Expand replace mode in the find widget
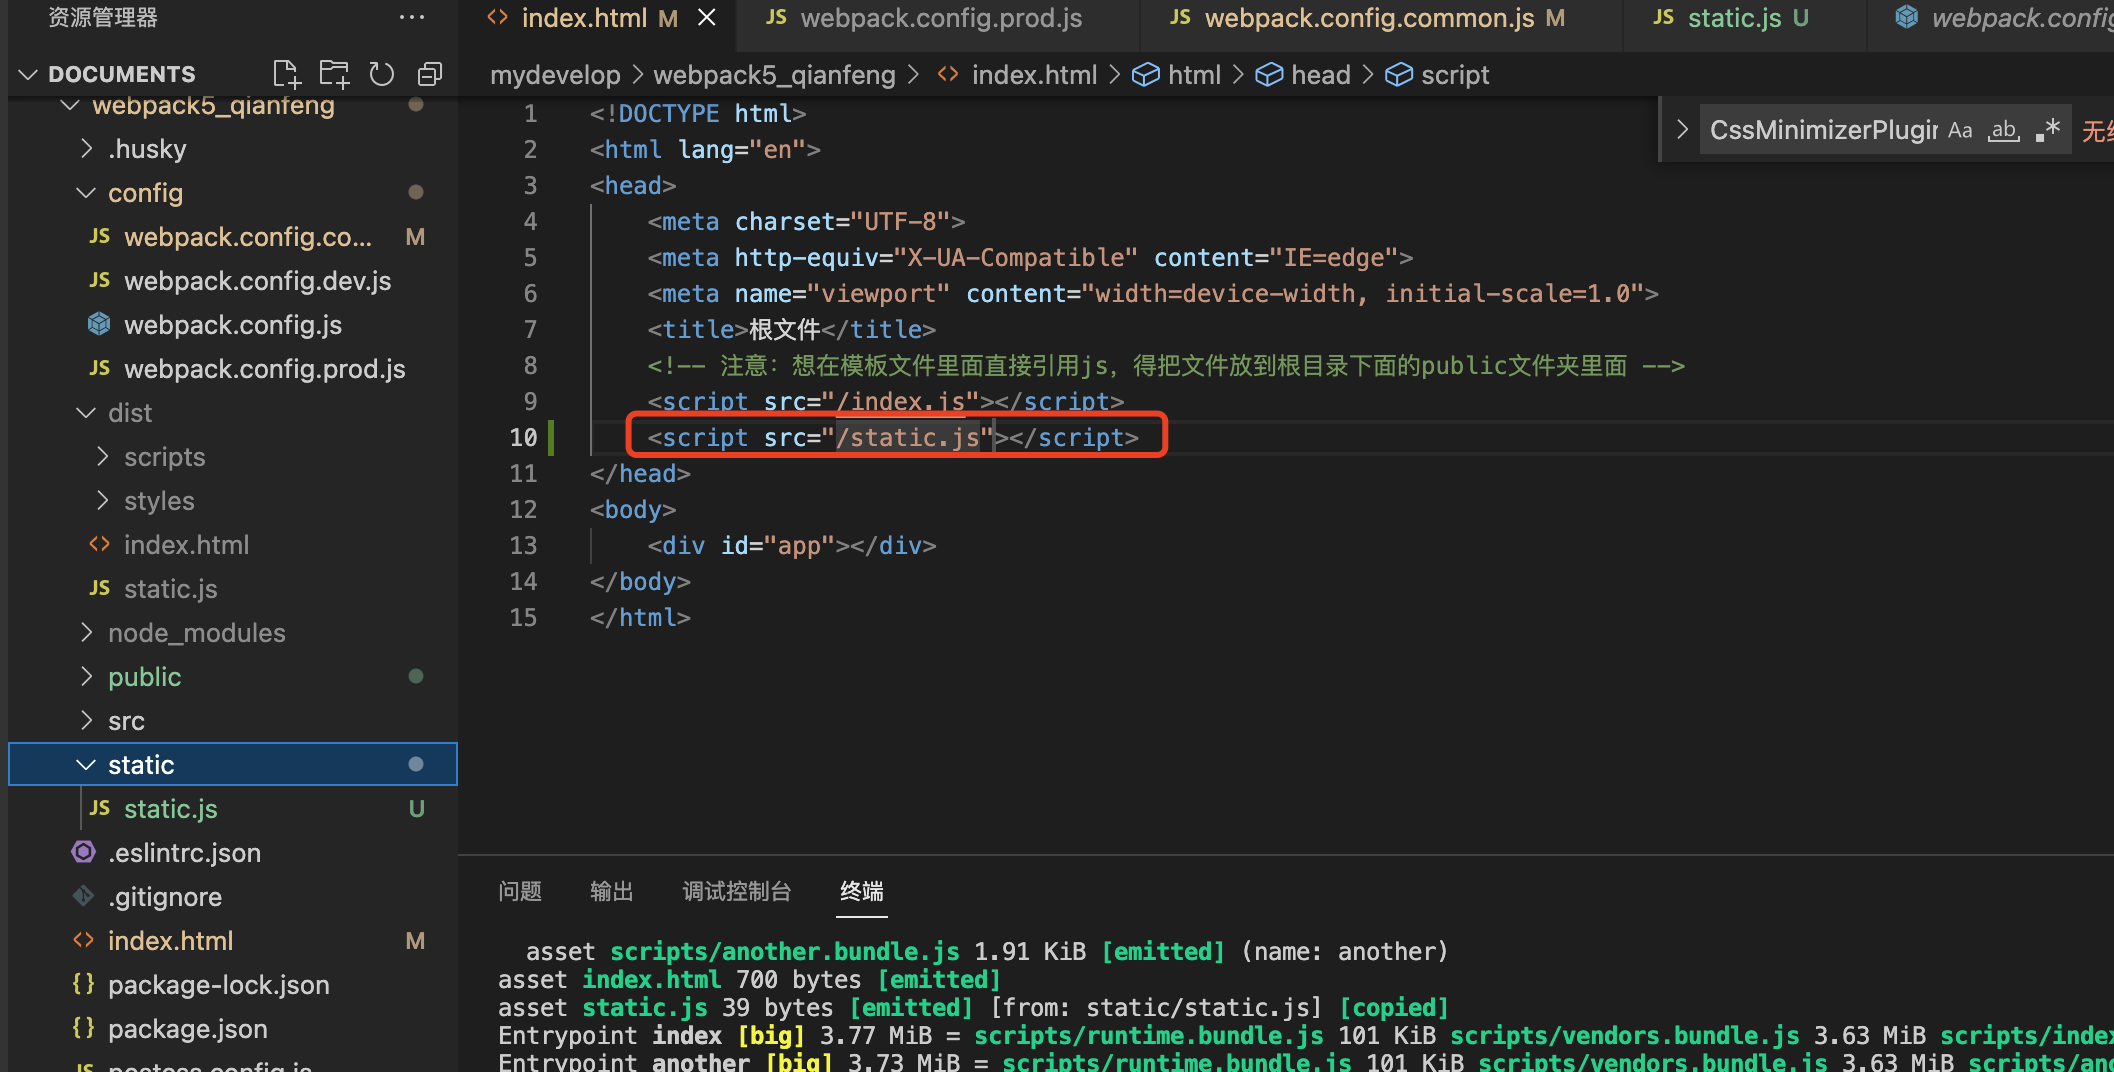Viewport: 2114px width, 1072px height. (x=1682, y=130)
